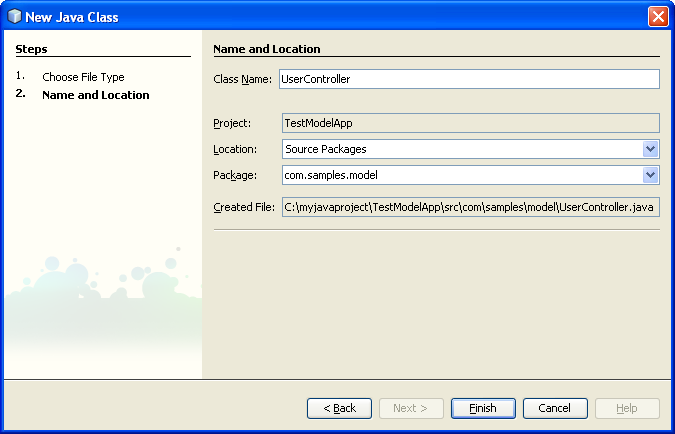Cancel the class creation
This screenshot has height=434, width=675.
pyautogui.click(x=555, y=408)
